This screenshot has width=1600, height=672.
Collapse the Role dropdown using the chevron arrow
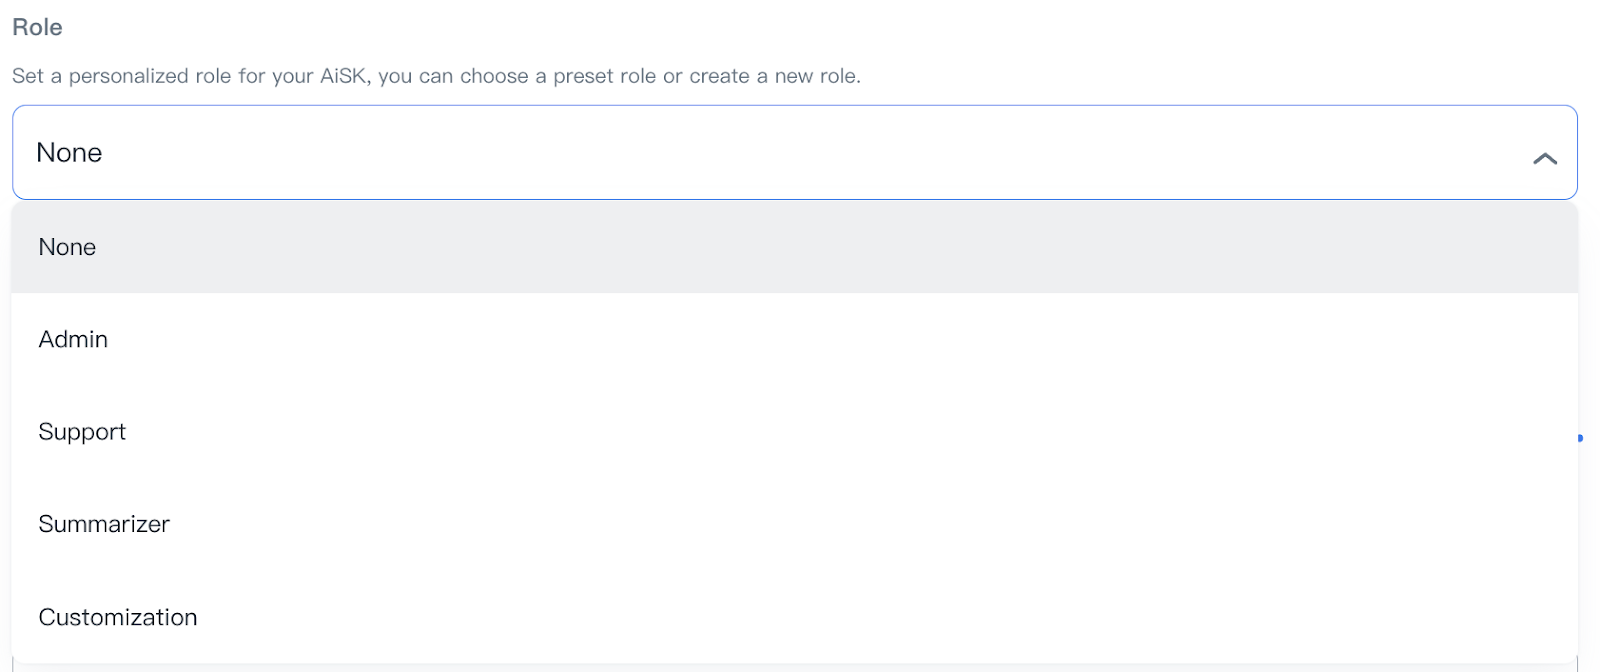point(1544,158)
